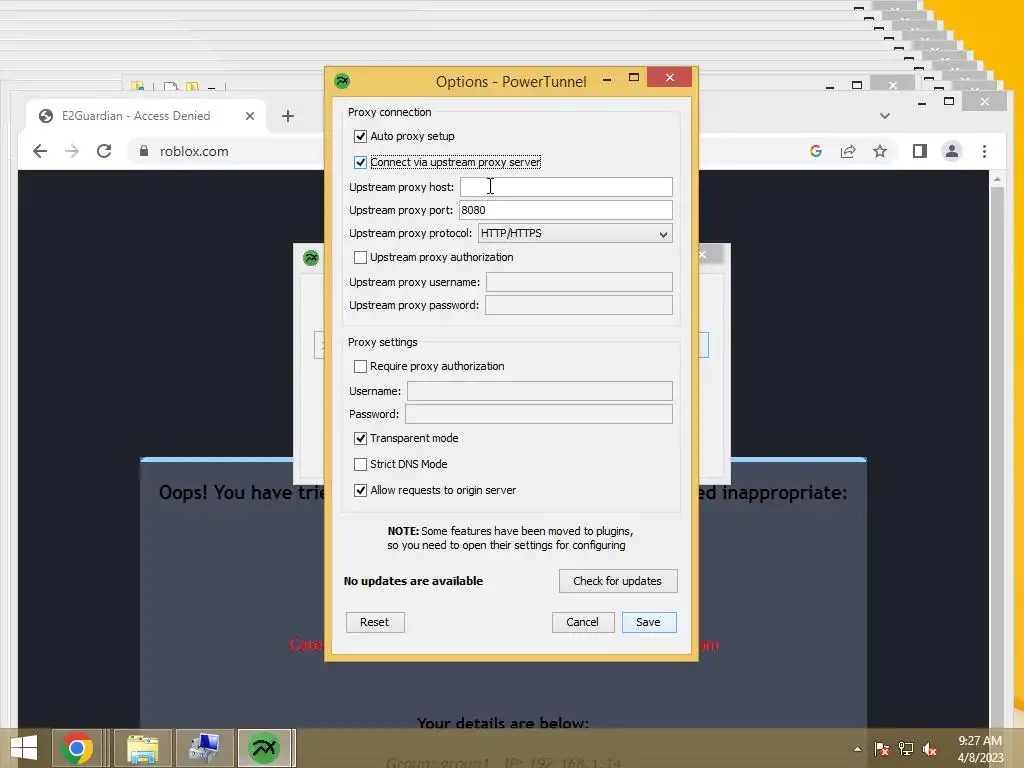1024x768 pixels.
Task: Click the taskbar clock 9:27 AM
Action: coord(980,741)
